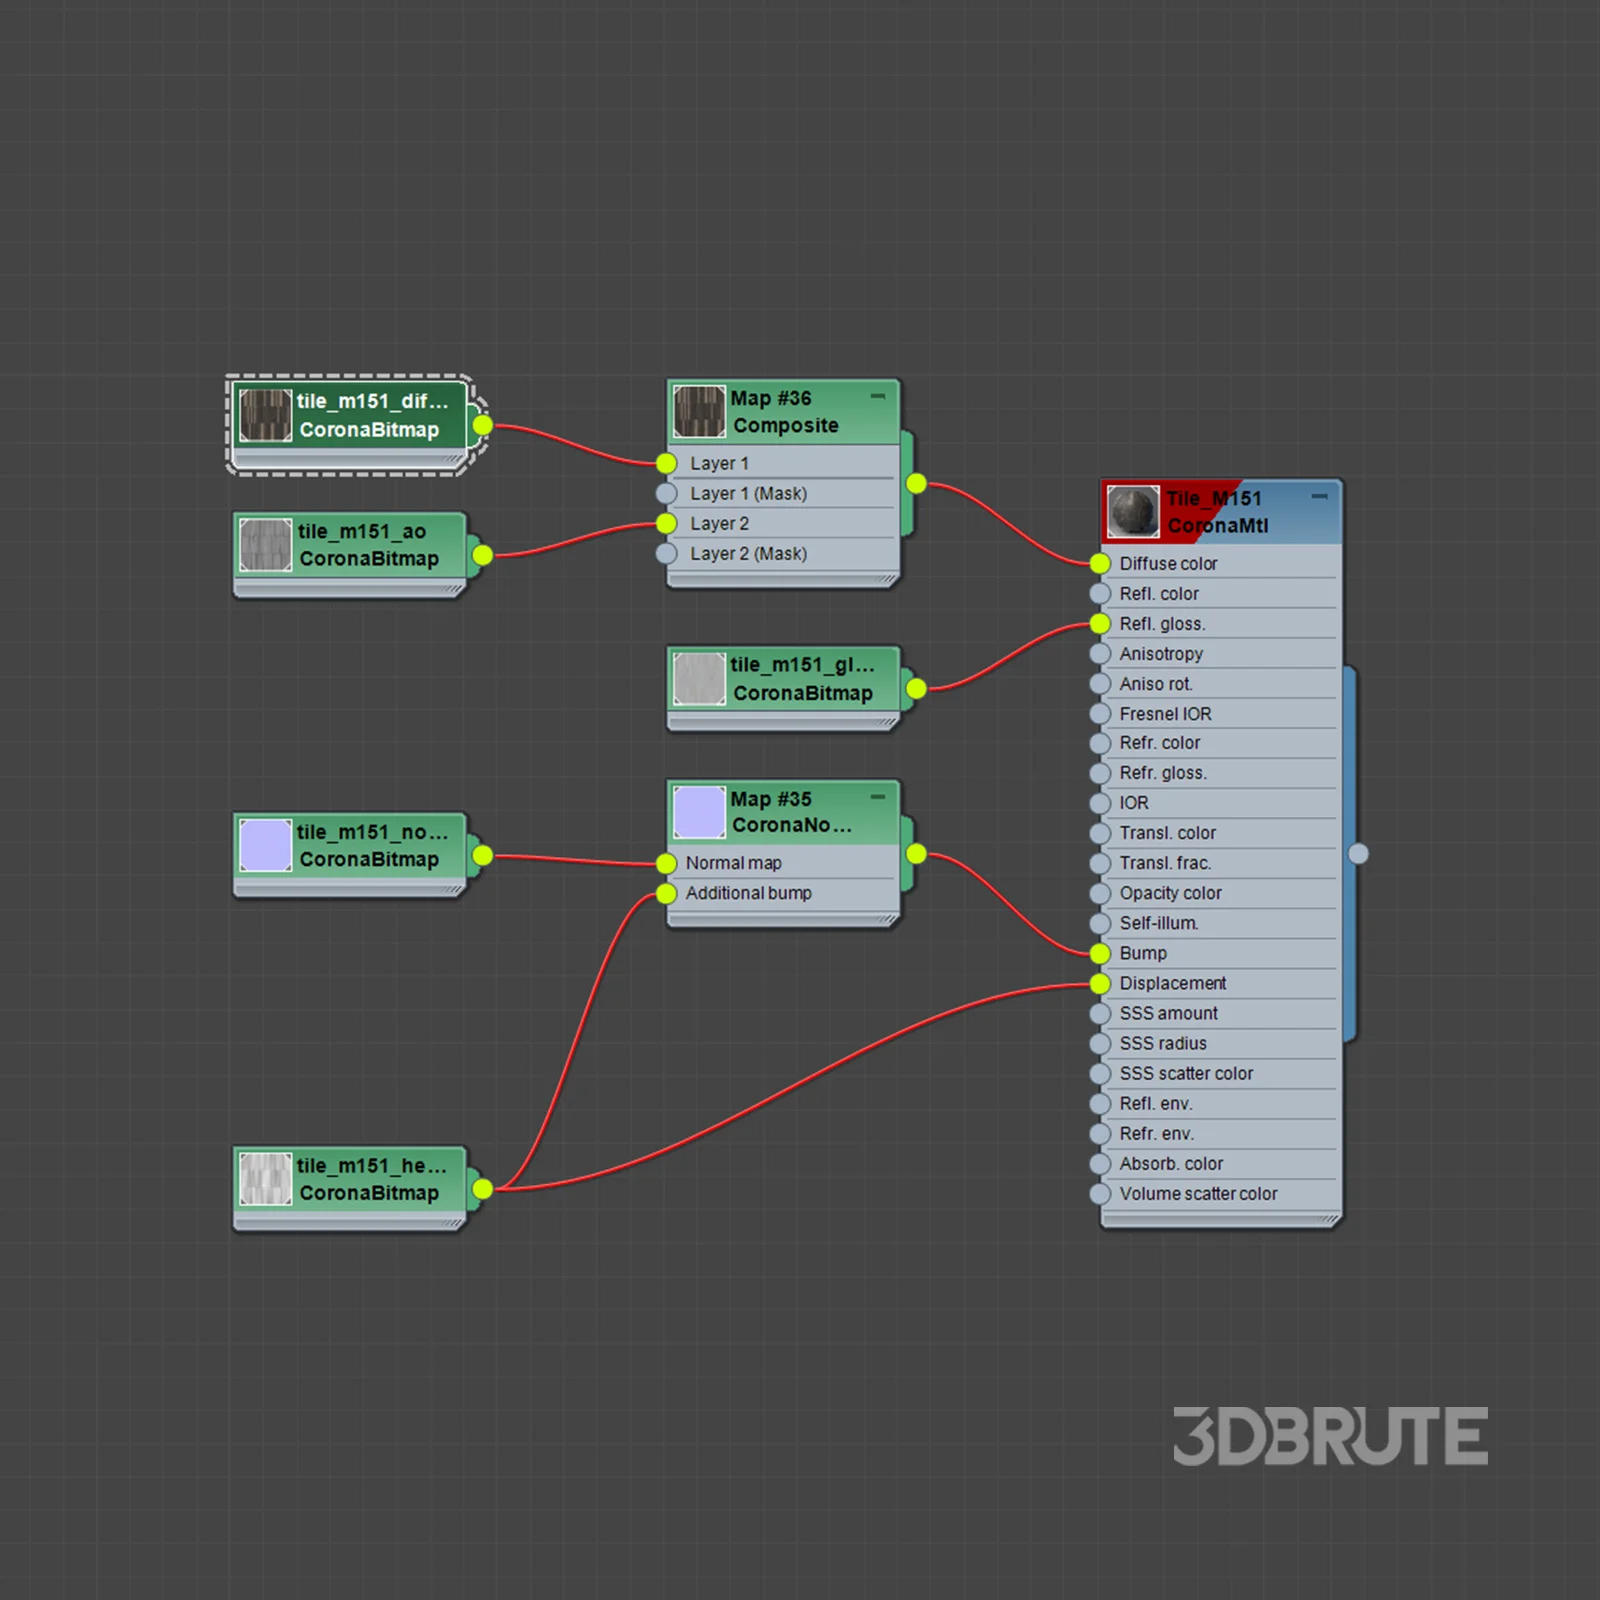Select the Bump slot label
Screen dimensions: 1600x1600
(x=1143, y=954)
